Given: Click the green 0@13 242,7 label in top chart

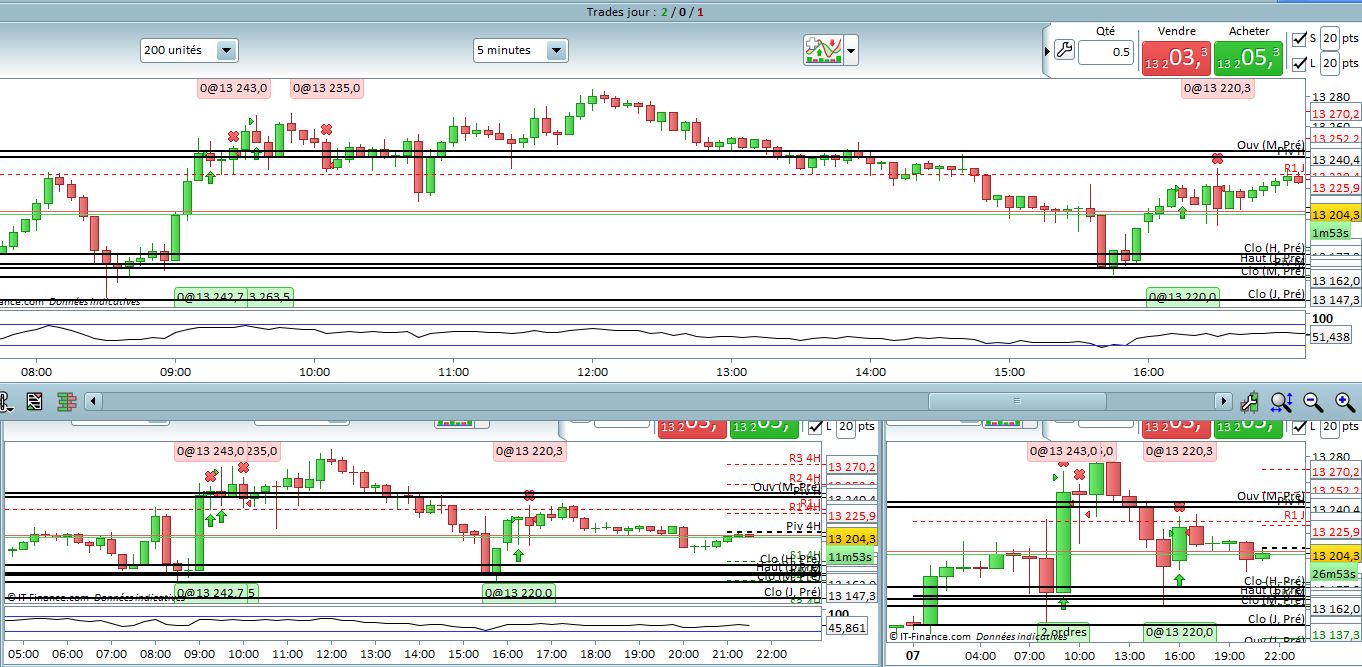Looking at the screenshot, I should [211, 296].
